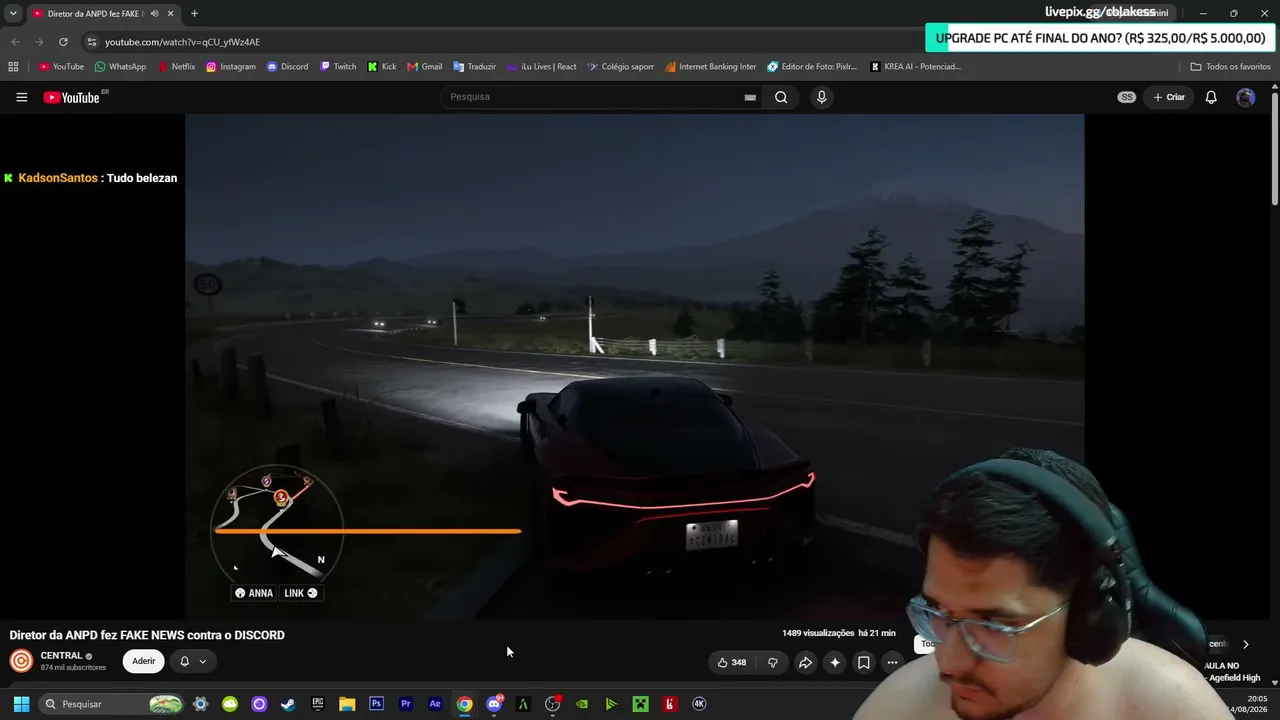Click the video player to pause
This screenshot has height=720, width=1280.
(634, 366)
